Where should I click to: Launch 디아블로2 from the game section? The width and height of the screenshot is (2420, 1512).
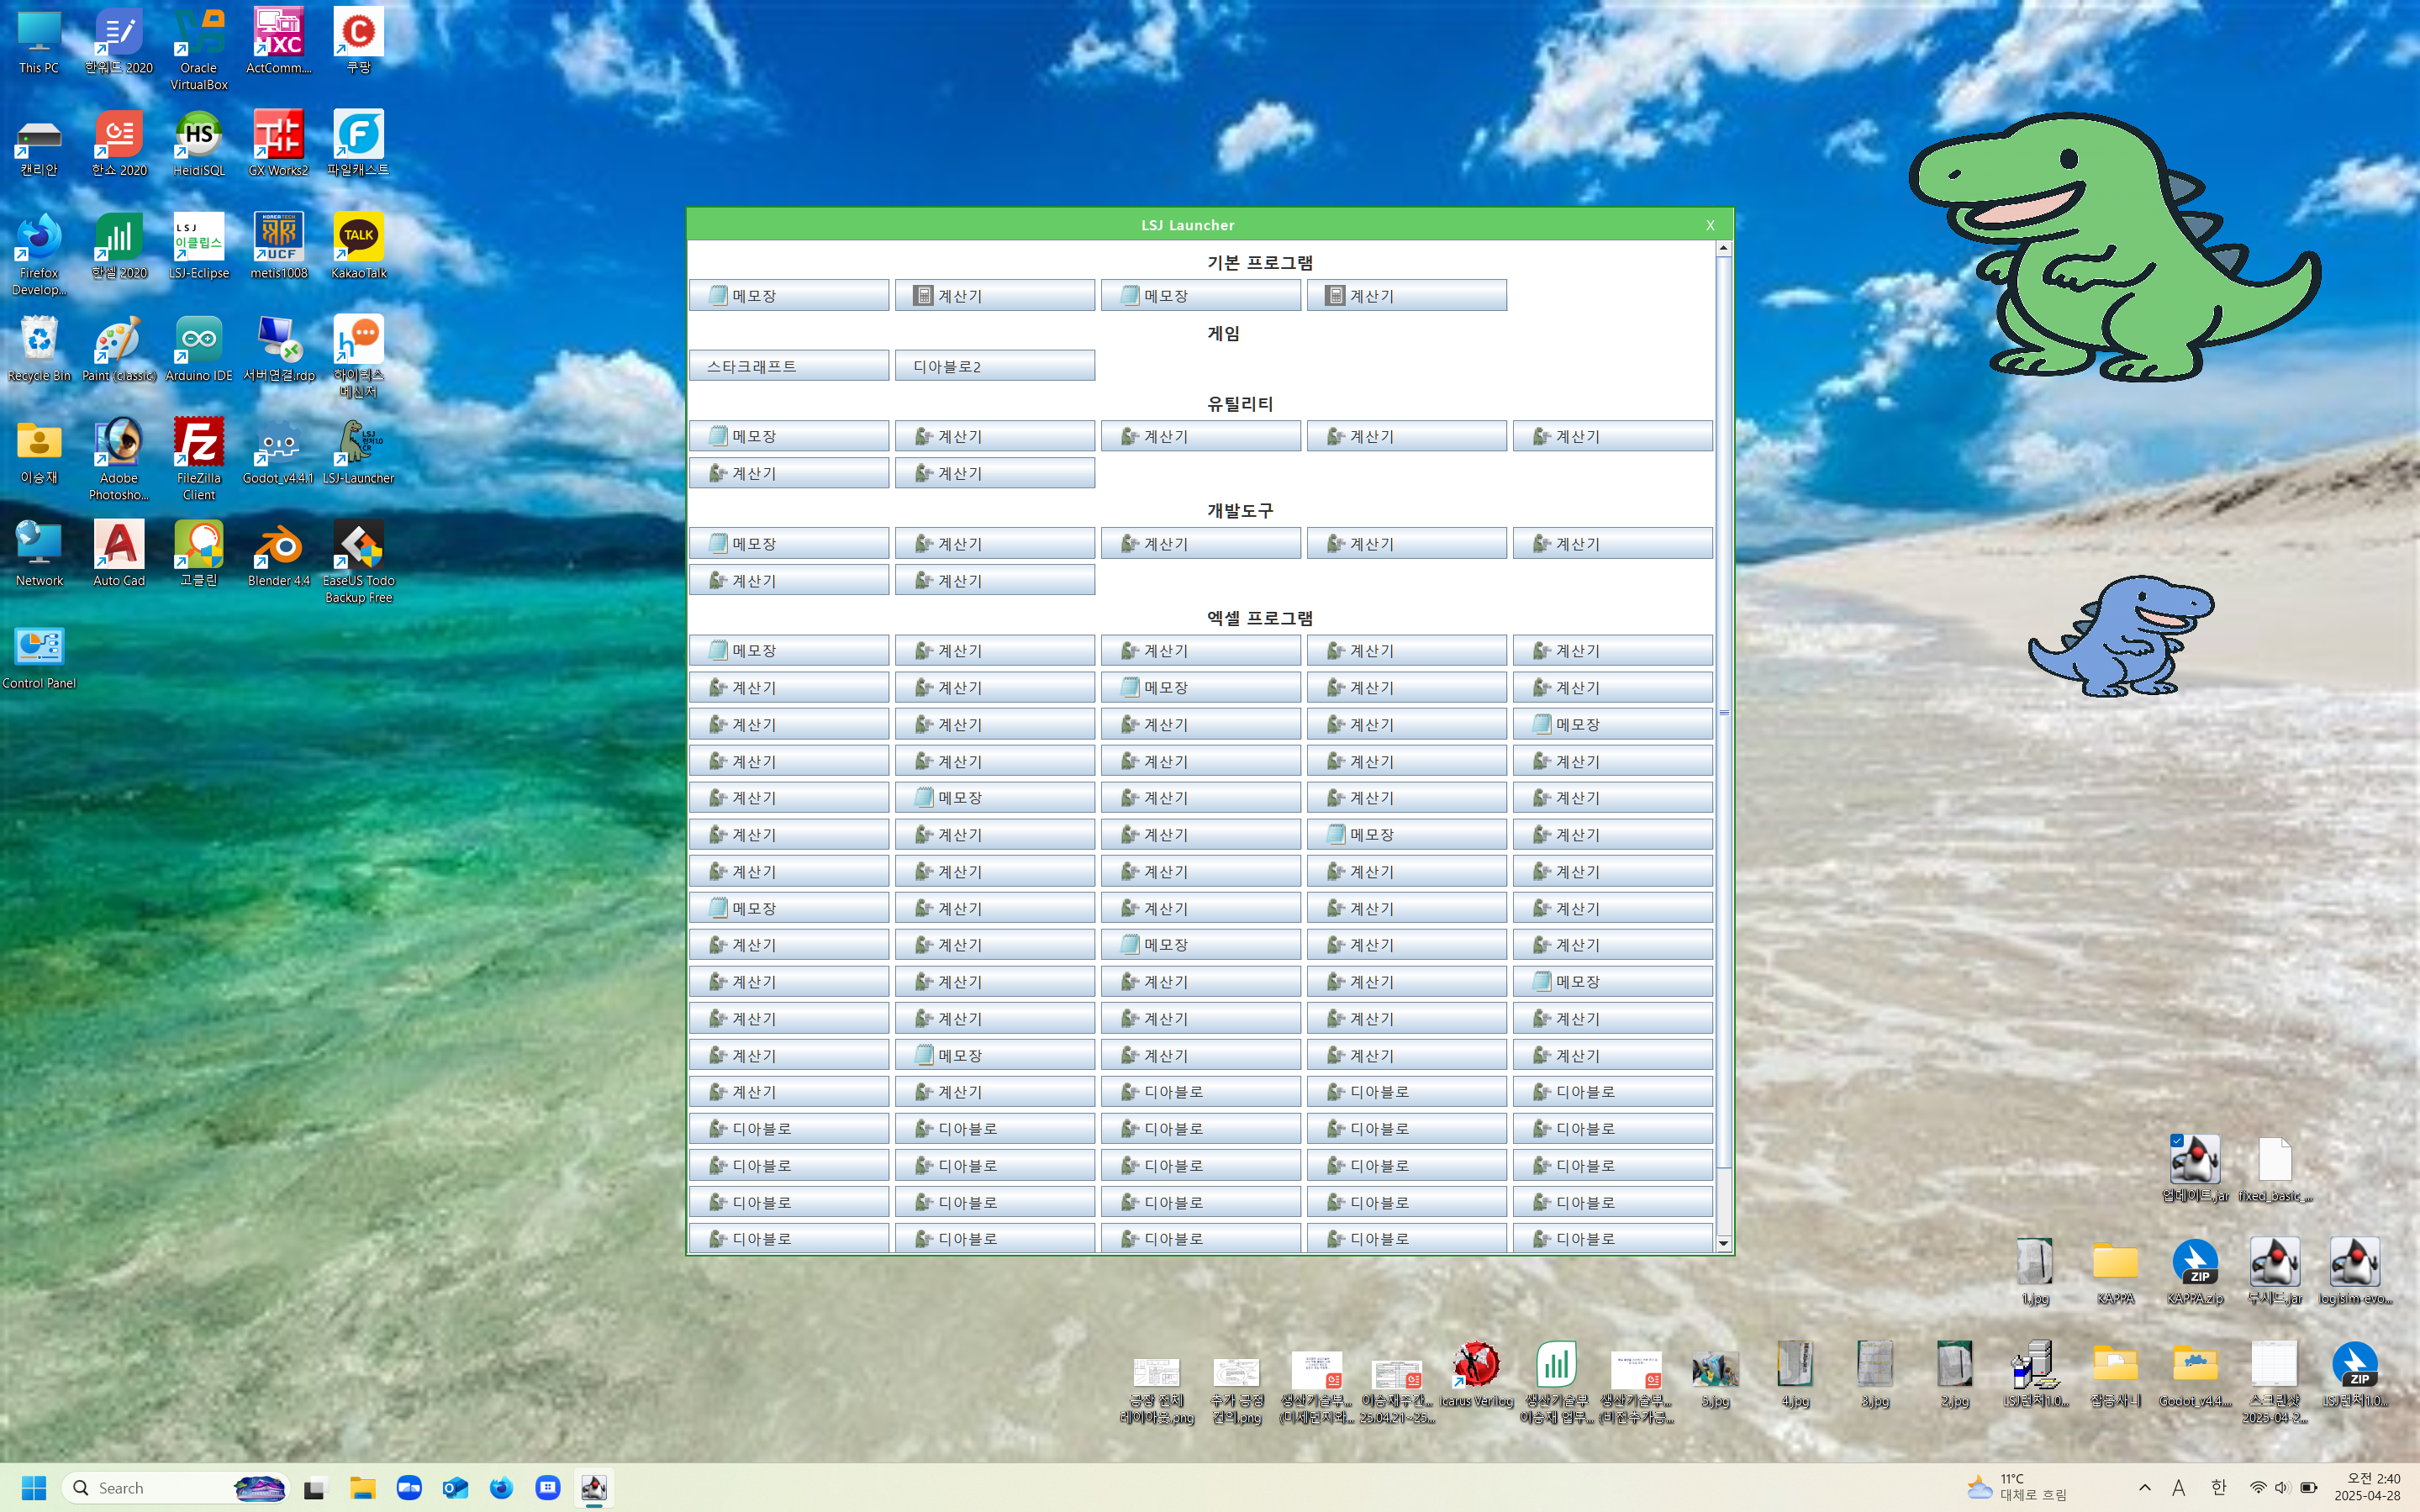click(x=994, y=366)
